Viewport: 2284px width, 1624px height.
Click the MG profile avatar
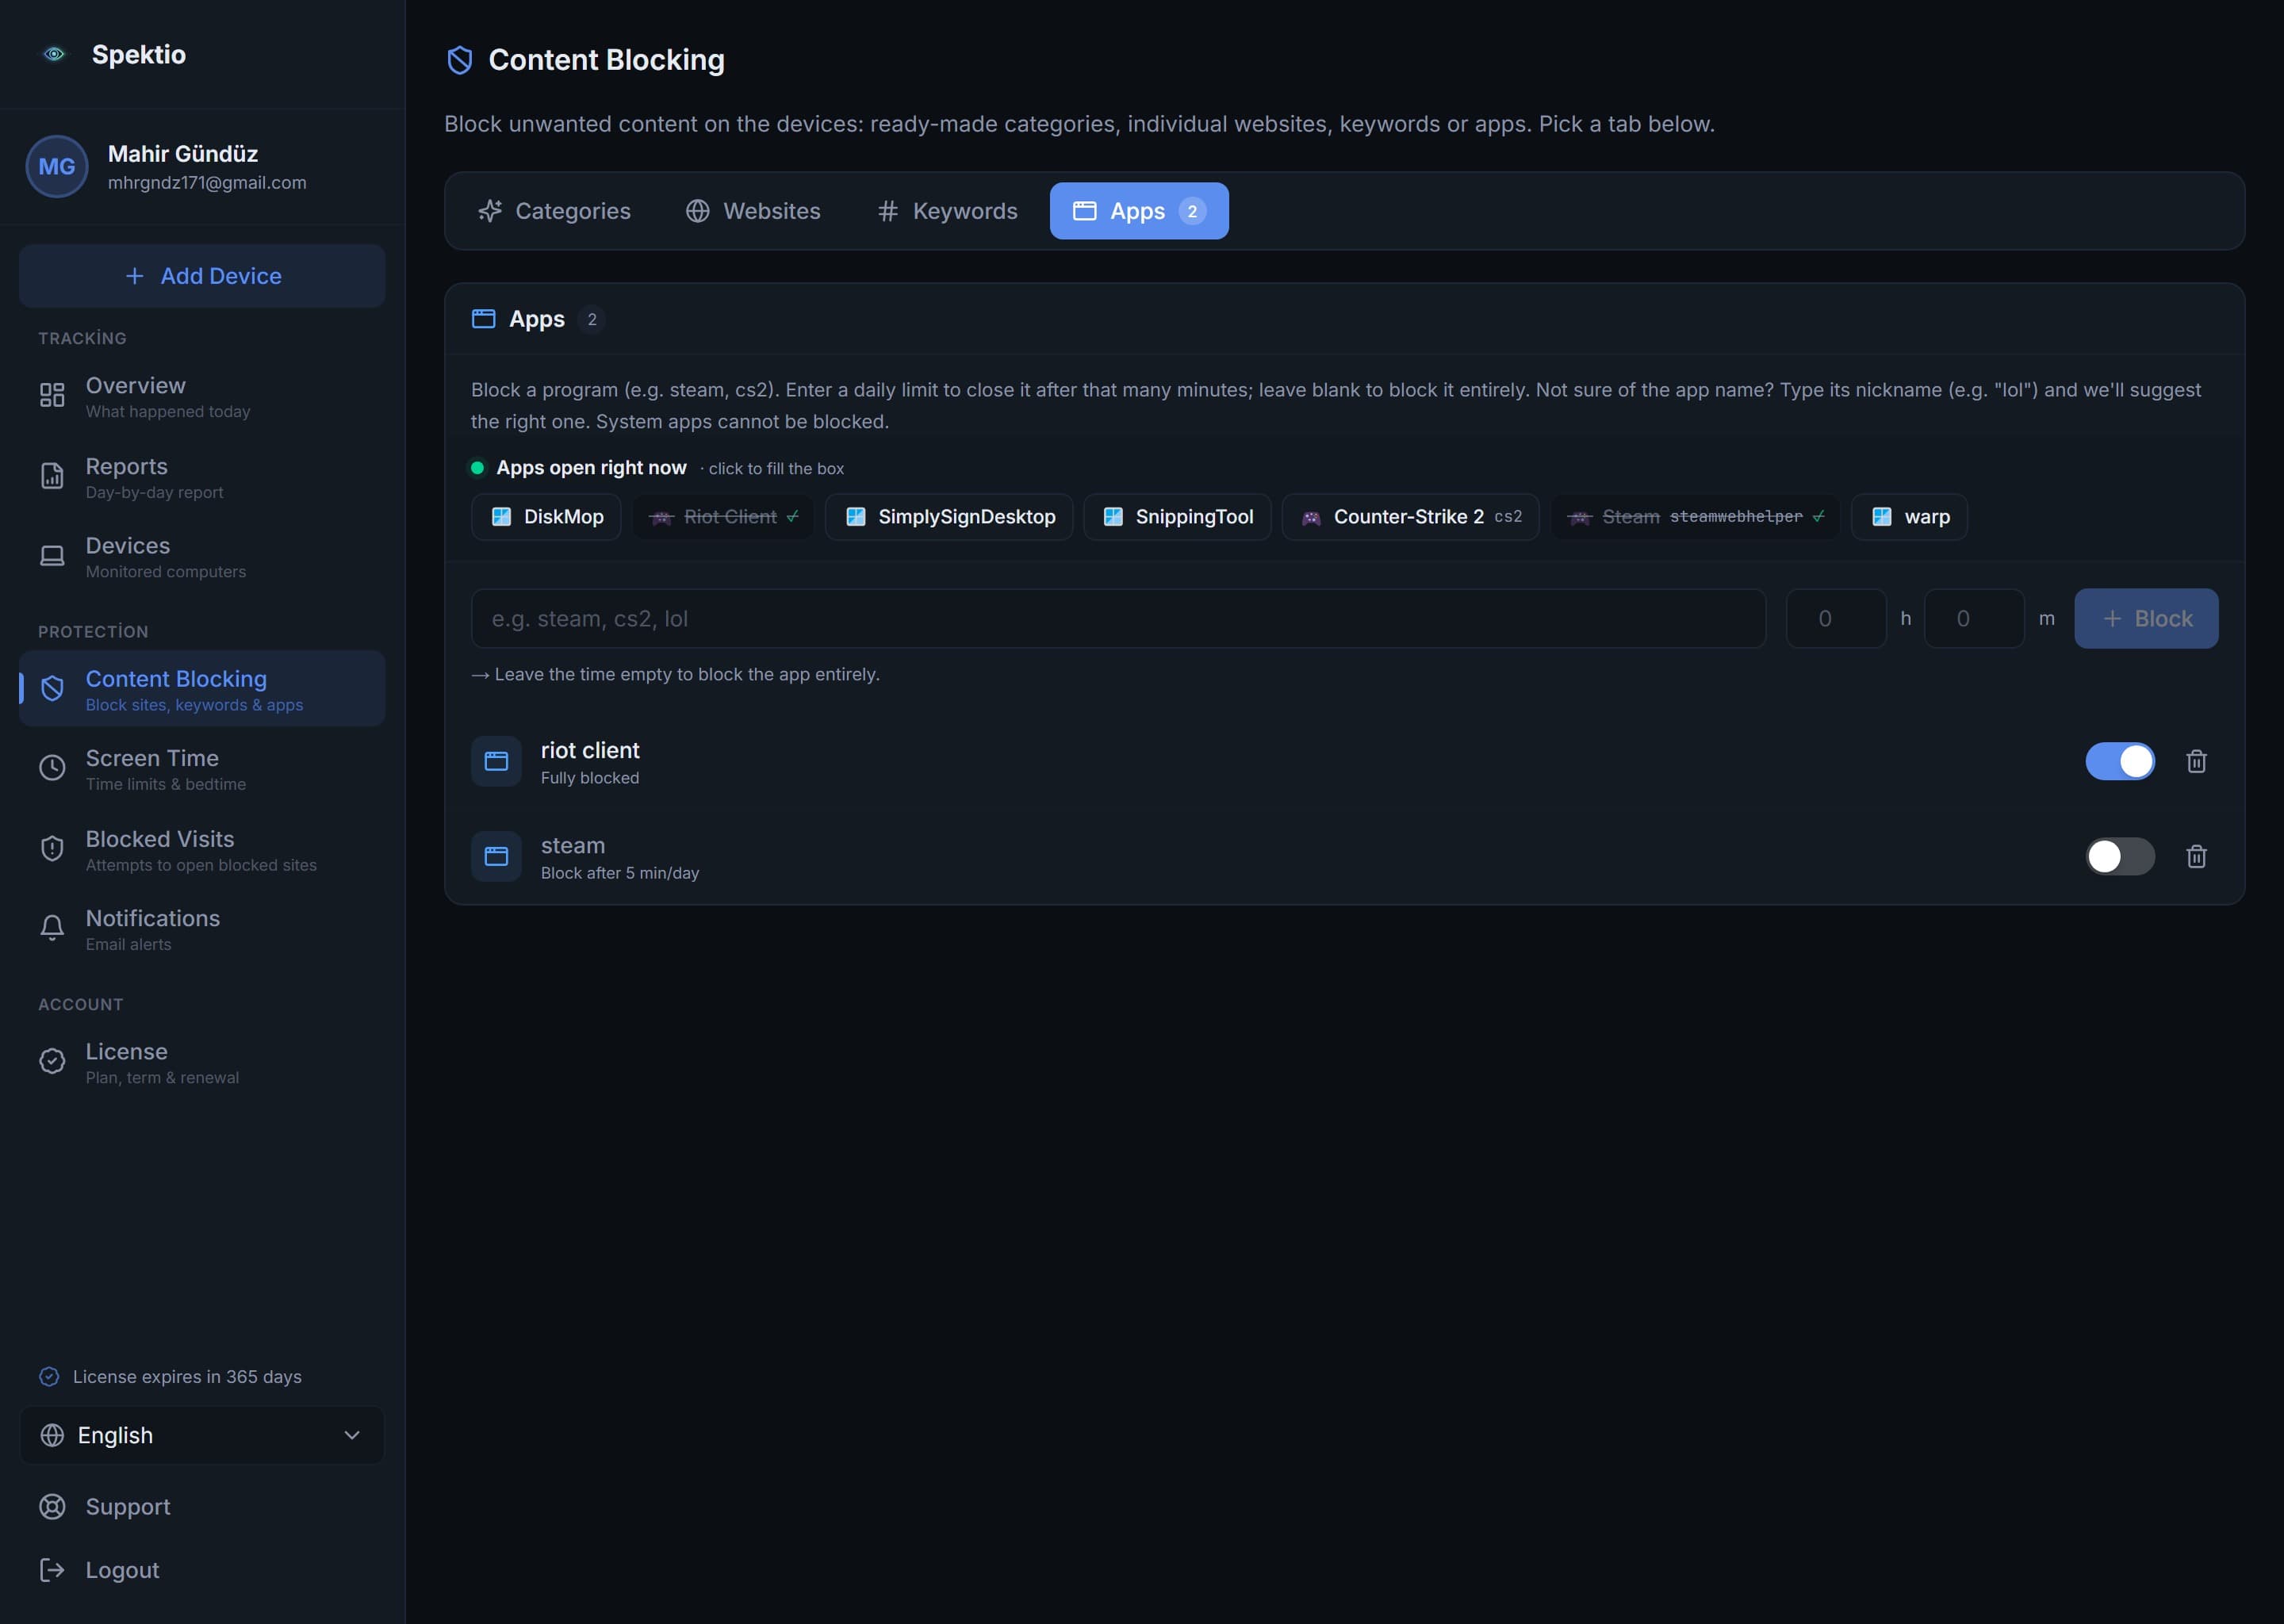(57, 166)
